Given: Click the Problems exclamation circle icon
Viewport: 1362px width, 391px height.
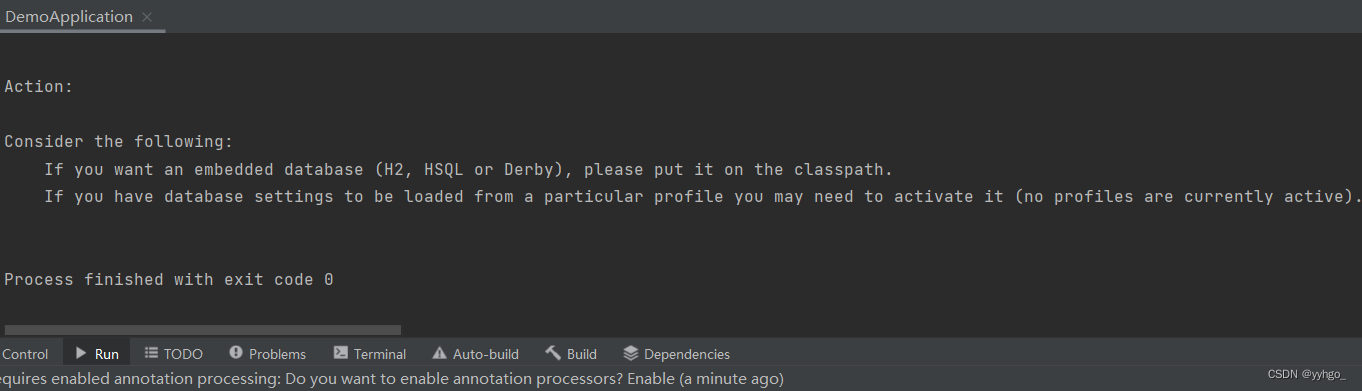Looking at the screenshot, I should tap(236, 353).
